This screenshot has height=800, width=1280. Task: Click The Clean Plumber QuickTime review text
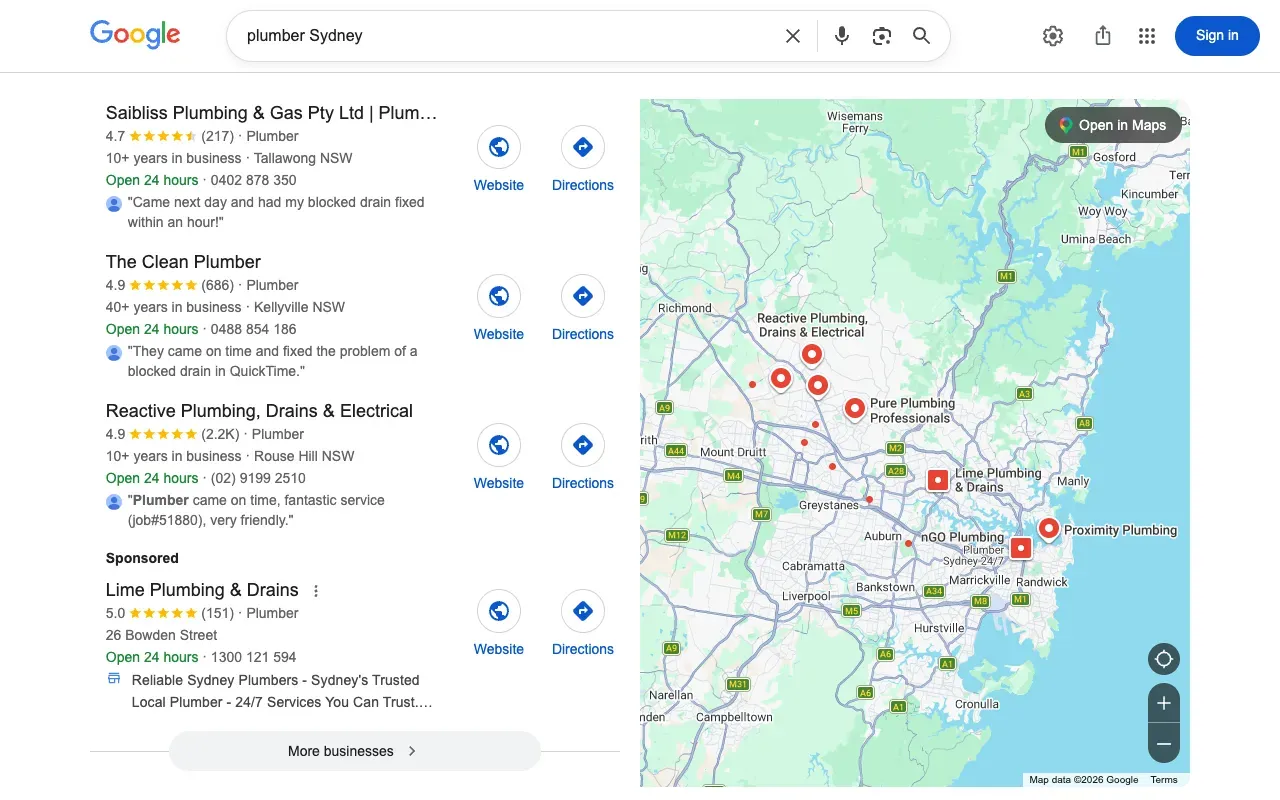point(273,361)
